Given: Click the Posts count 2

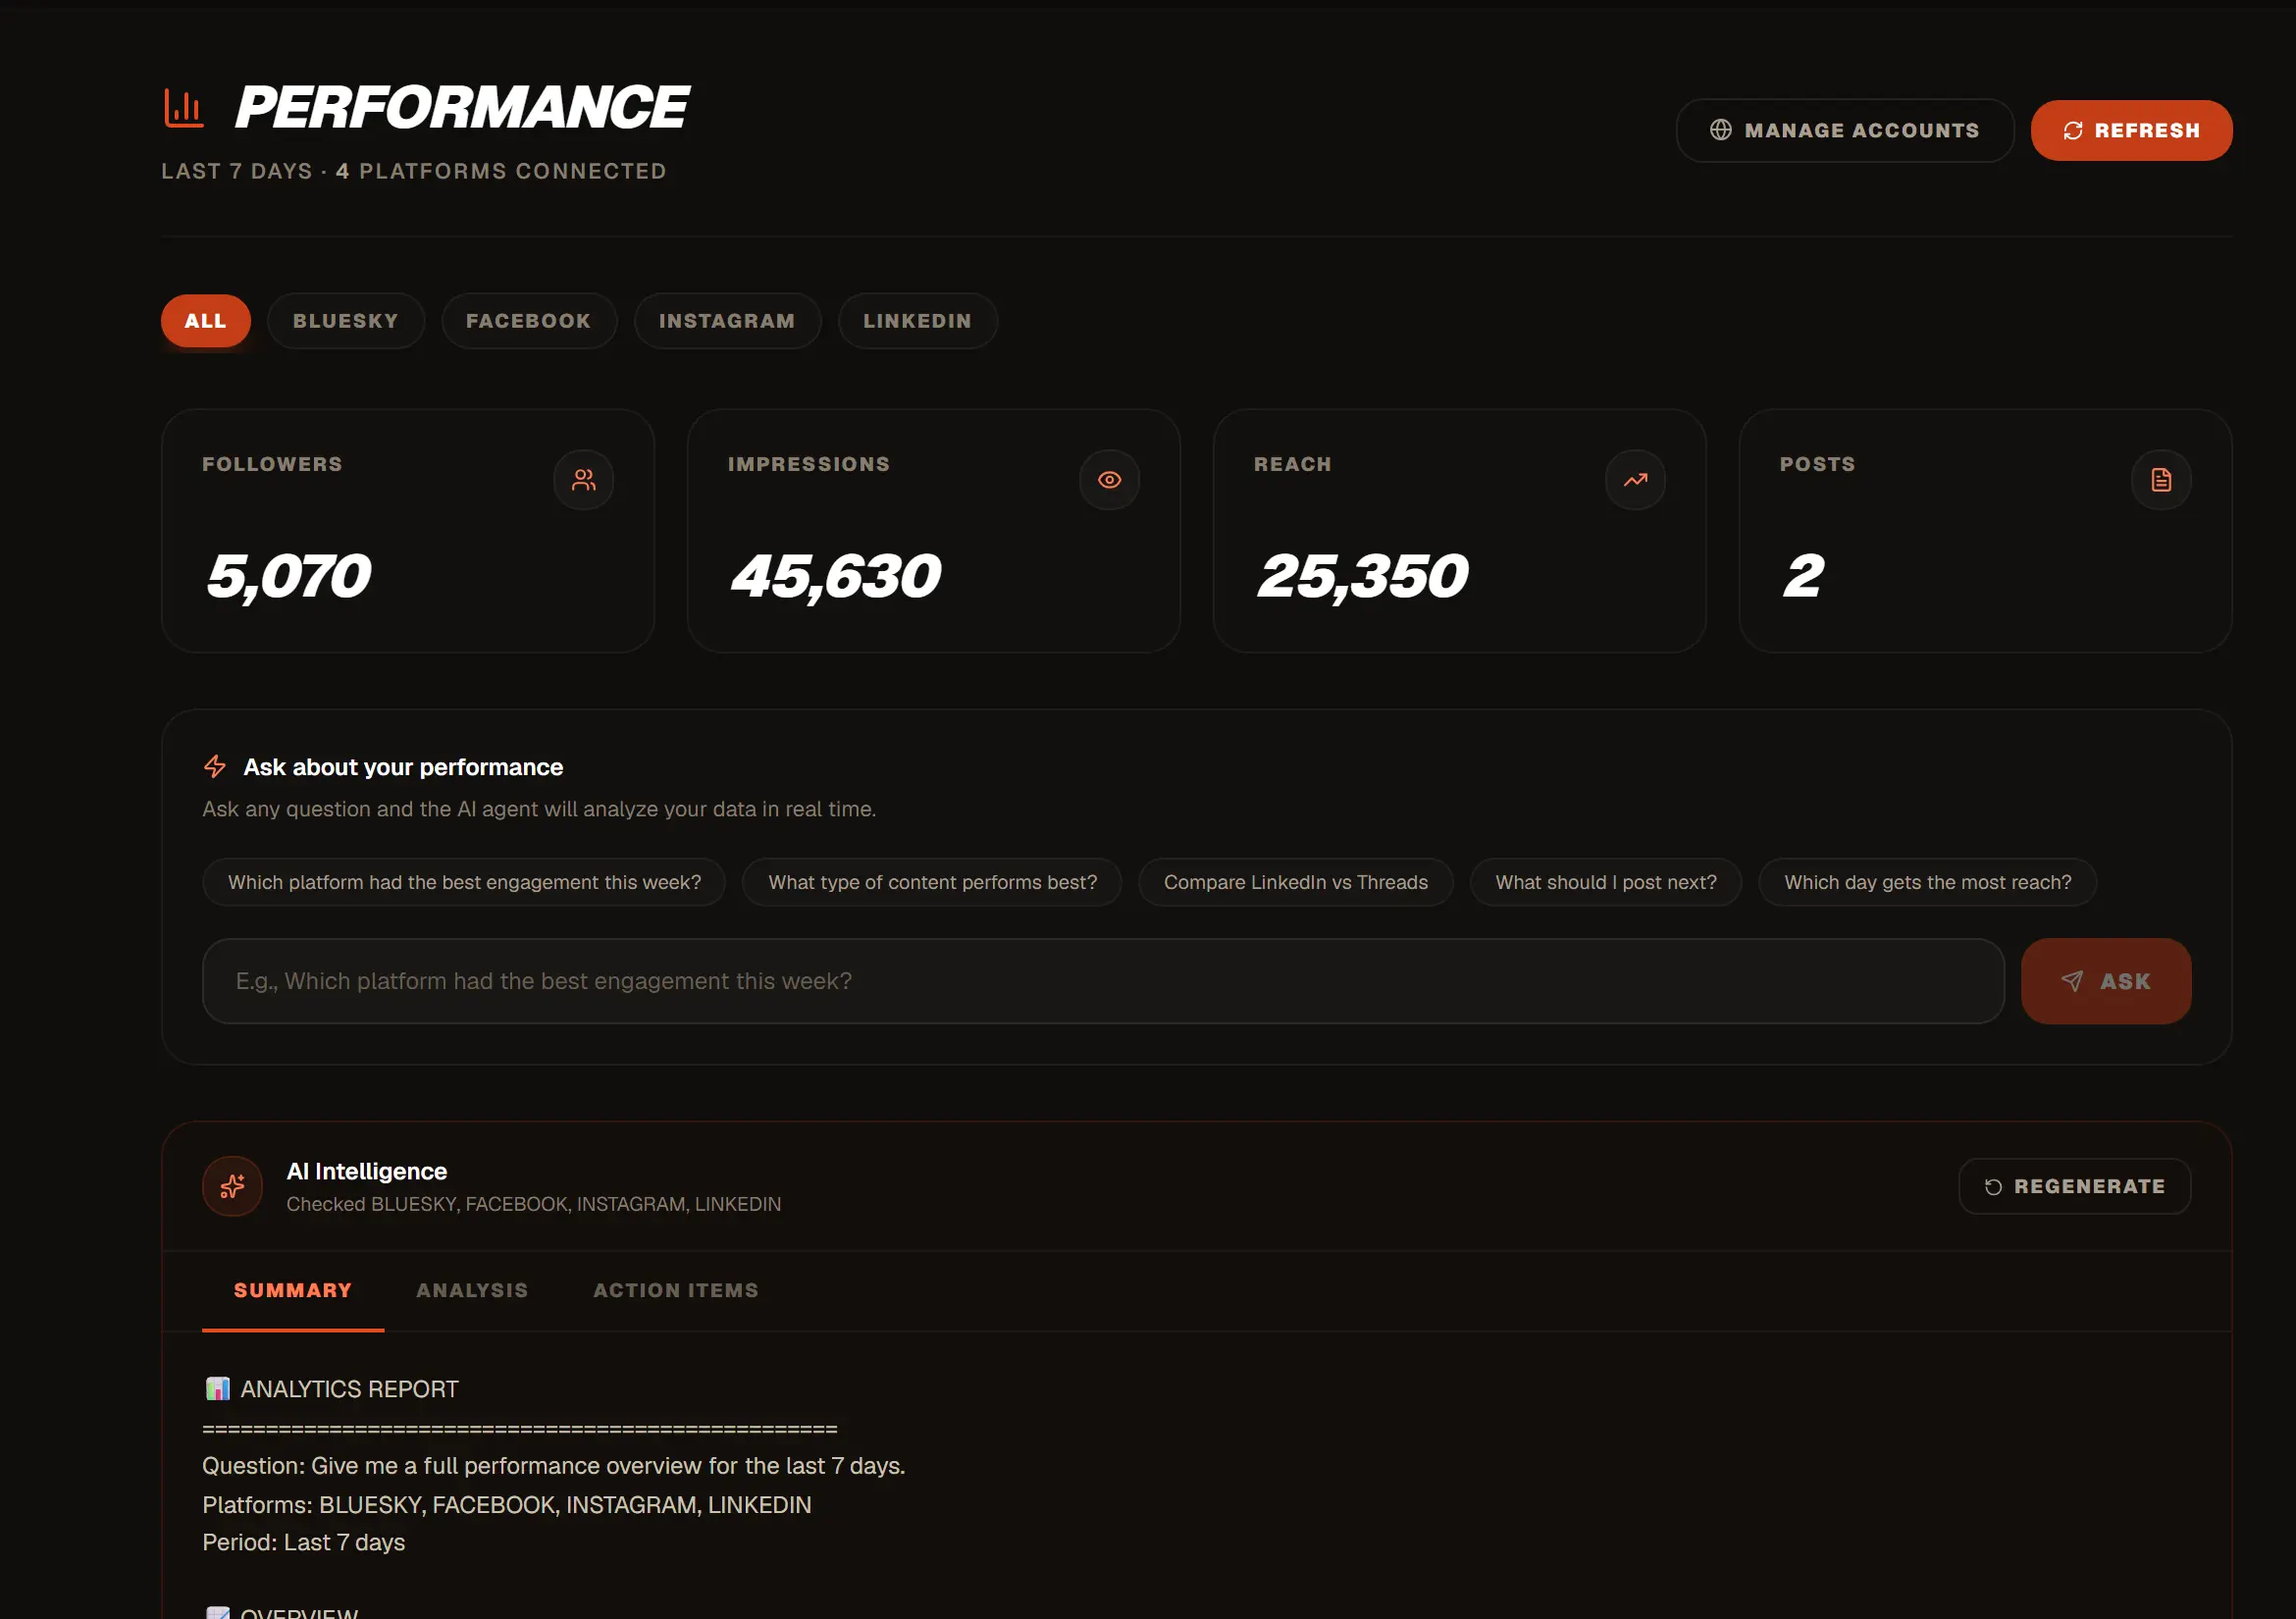Looking at the screenshot, I should click(x=1804, y=577).
